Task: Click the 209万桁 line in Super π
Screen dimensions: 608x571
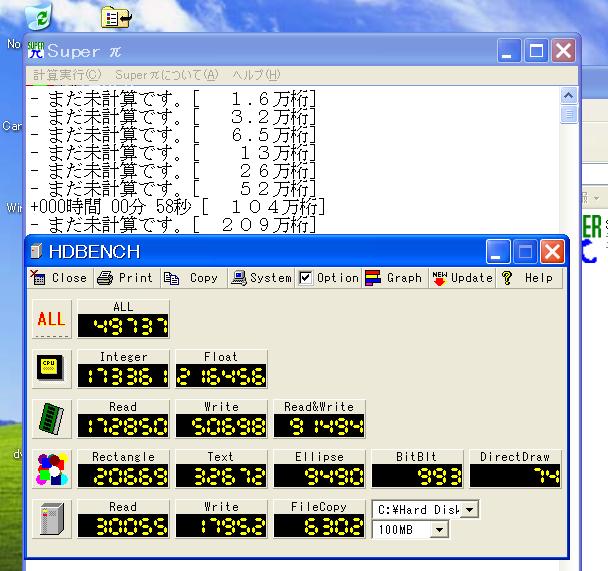Action: coord(174,225)
